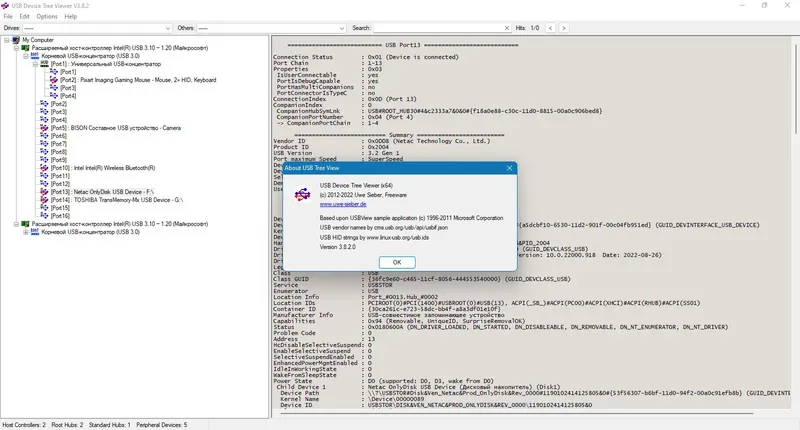Click the TOSHIBA TransMemory device icon
Image resolution: width=800 pixels, height=430 pixels.
(x=44, y=200)
